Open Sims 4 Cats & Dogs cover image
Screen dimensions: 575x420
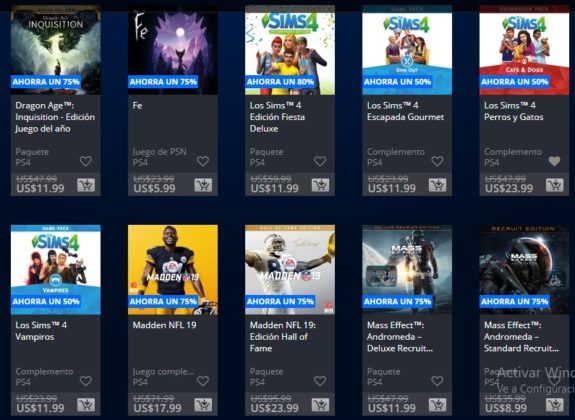pyautogui.click(x=524, y=50)
